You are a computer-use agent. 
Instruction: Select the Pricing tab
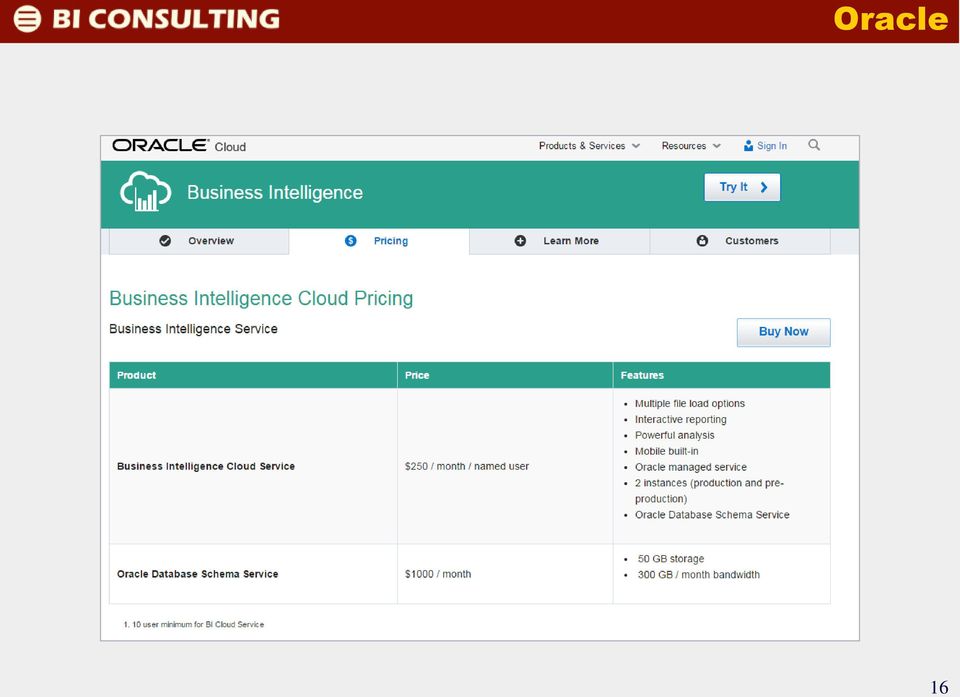click(x=379, y=241)
